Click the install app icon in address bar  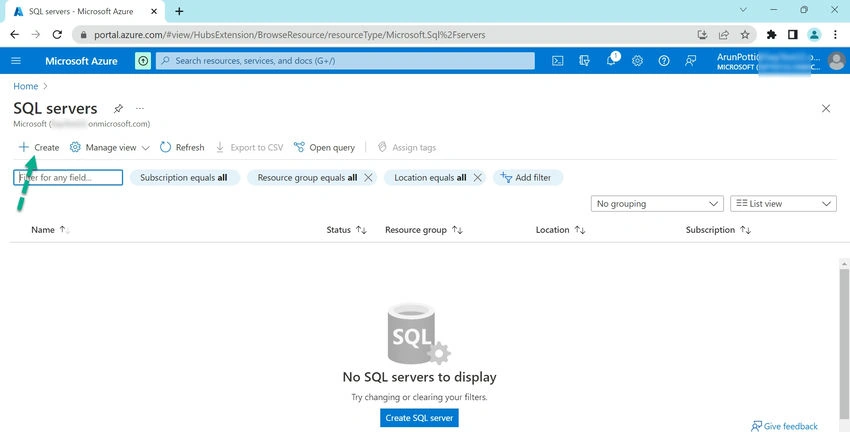pyautogui.click(x=703, y=35)
